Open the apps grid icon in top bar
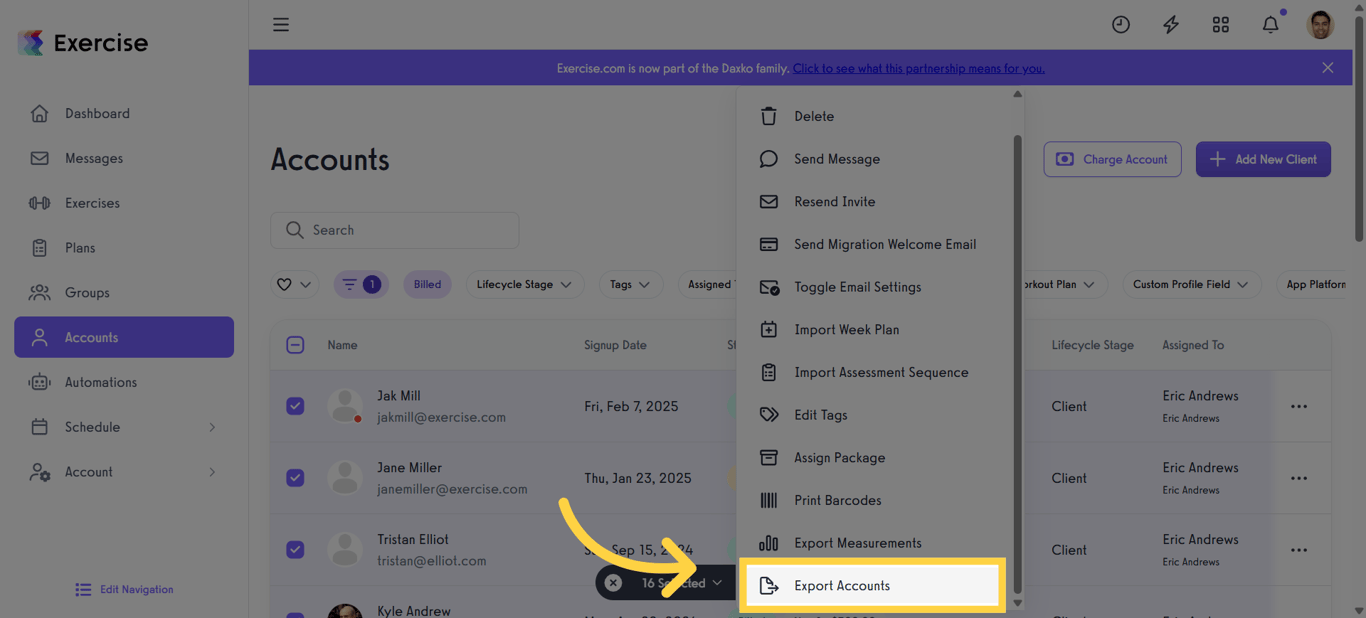Image resolution: width=1366 pixels, height=618 pixels. 1220,24
